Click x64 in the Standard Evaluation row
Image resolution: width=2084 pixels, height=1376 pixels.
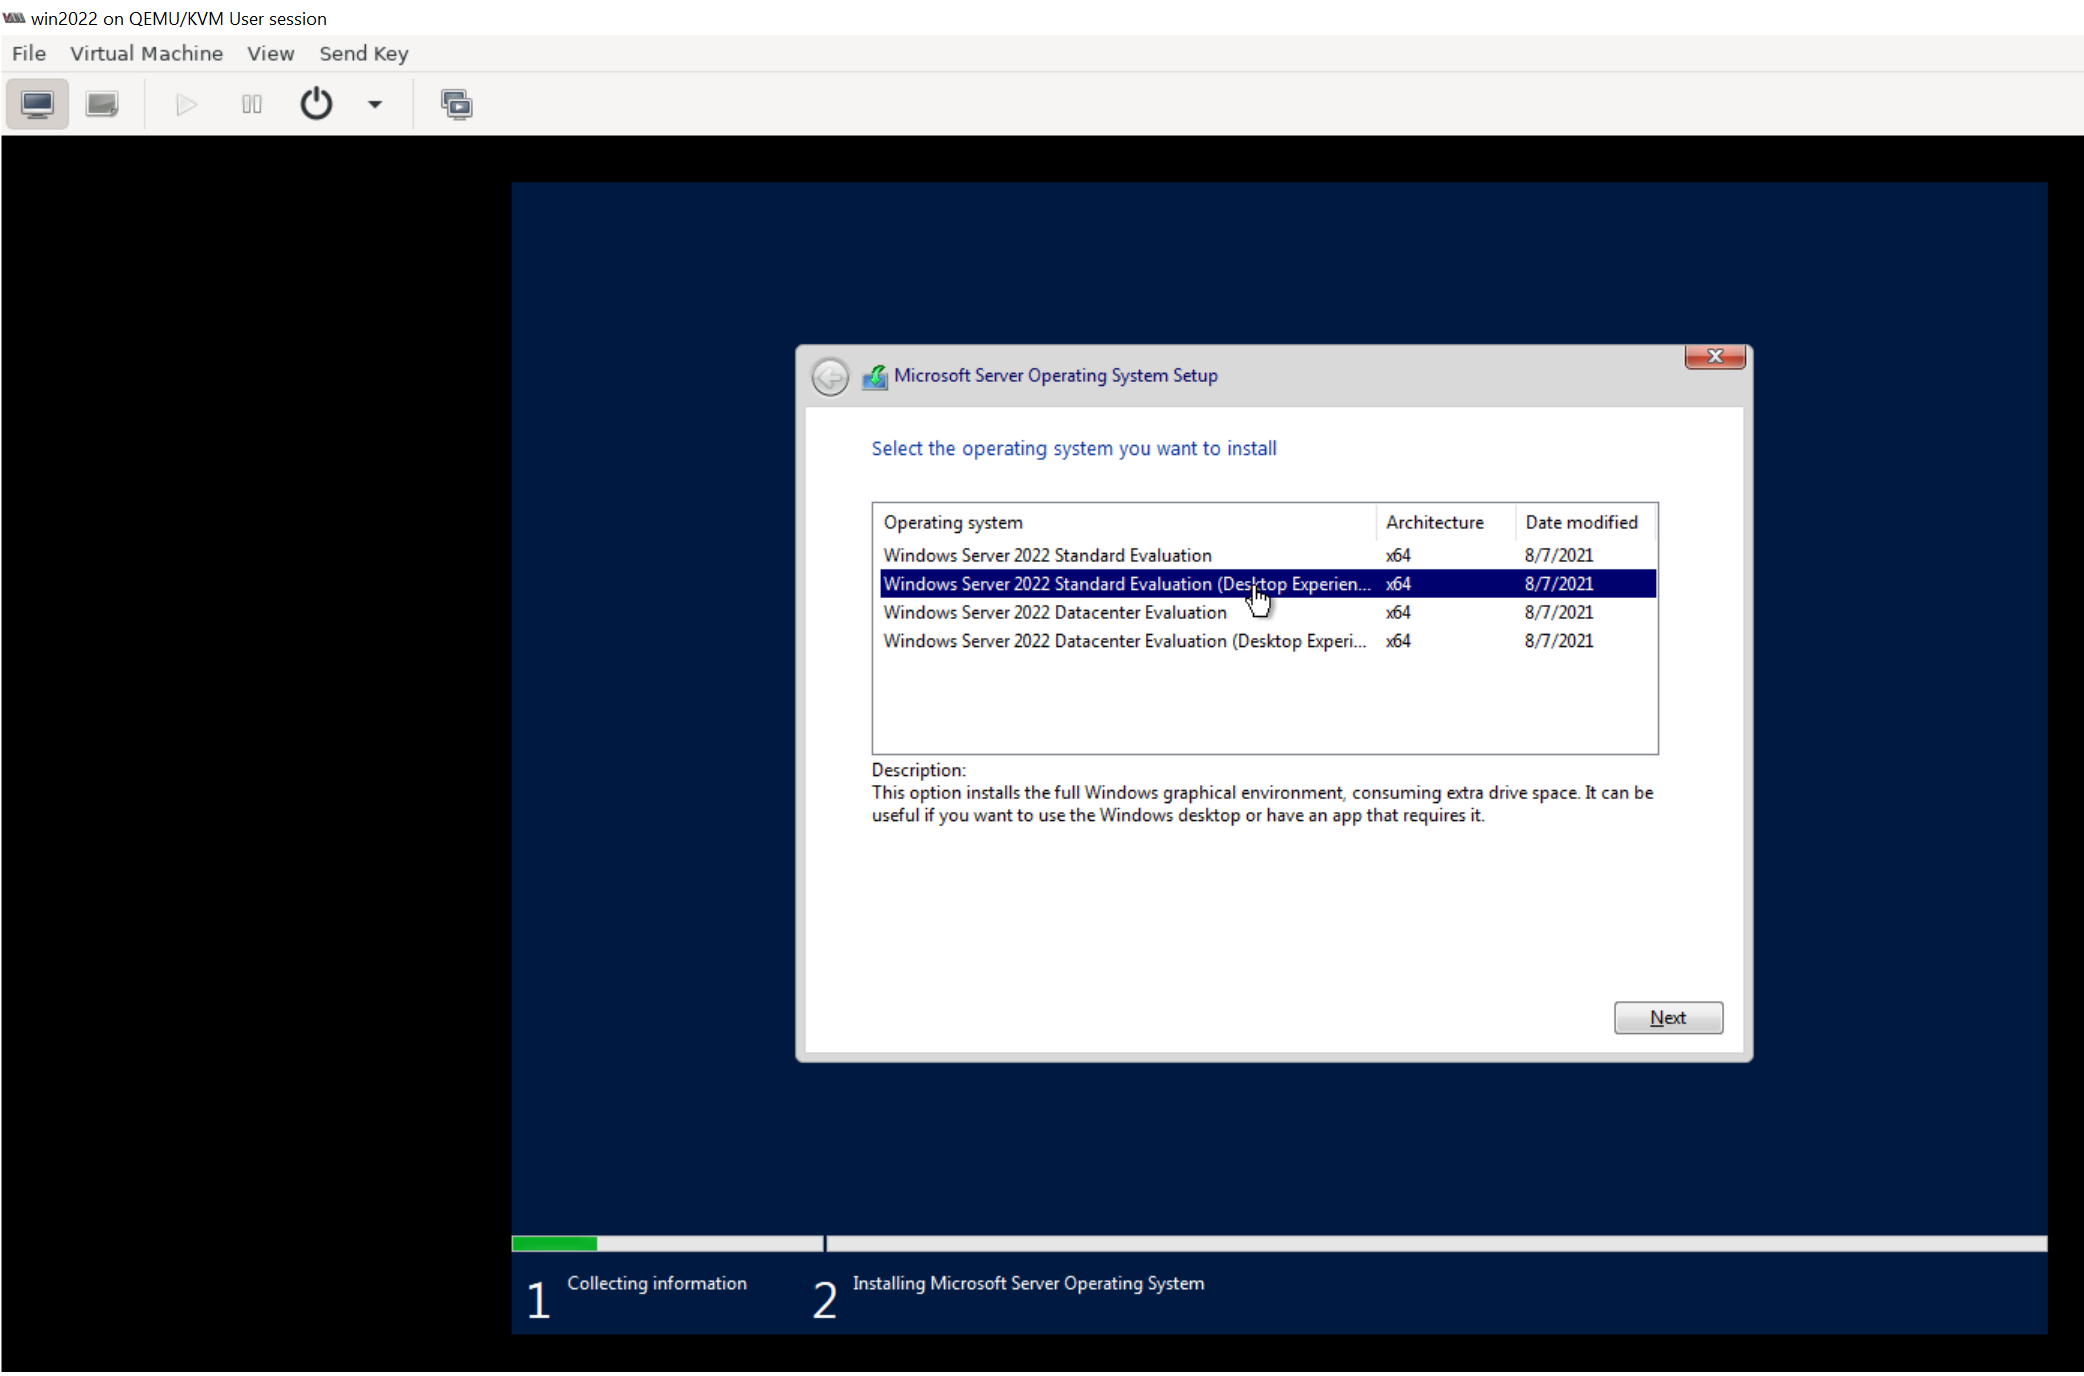pyautogui.click(x=1398, y=555)
